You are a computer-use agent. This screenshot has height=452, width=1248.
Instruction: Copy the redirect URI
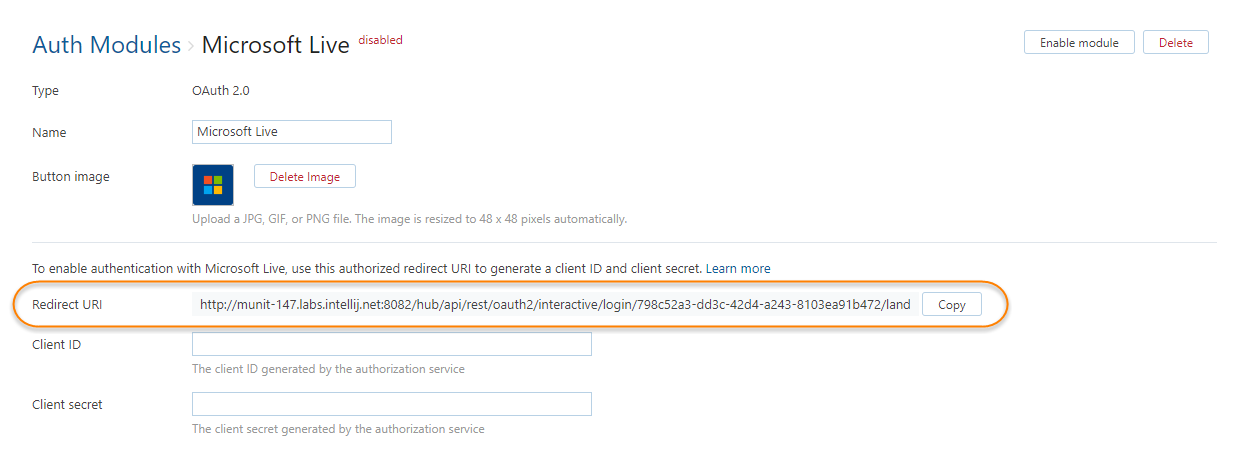click(x=951, y=305)
